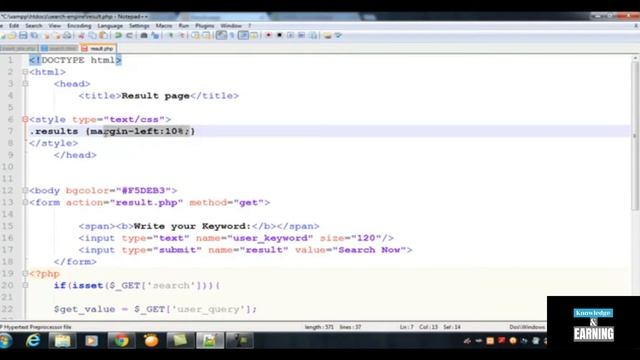Click the 'lines : 37' status bar text
The image size is (640, 360).
click(350, 327)
